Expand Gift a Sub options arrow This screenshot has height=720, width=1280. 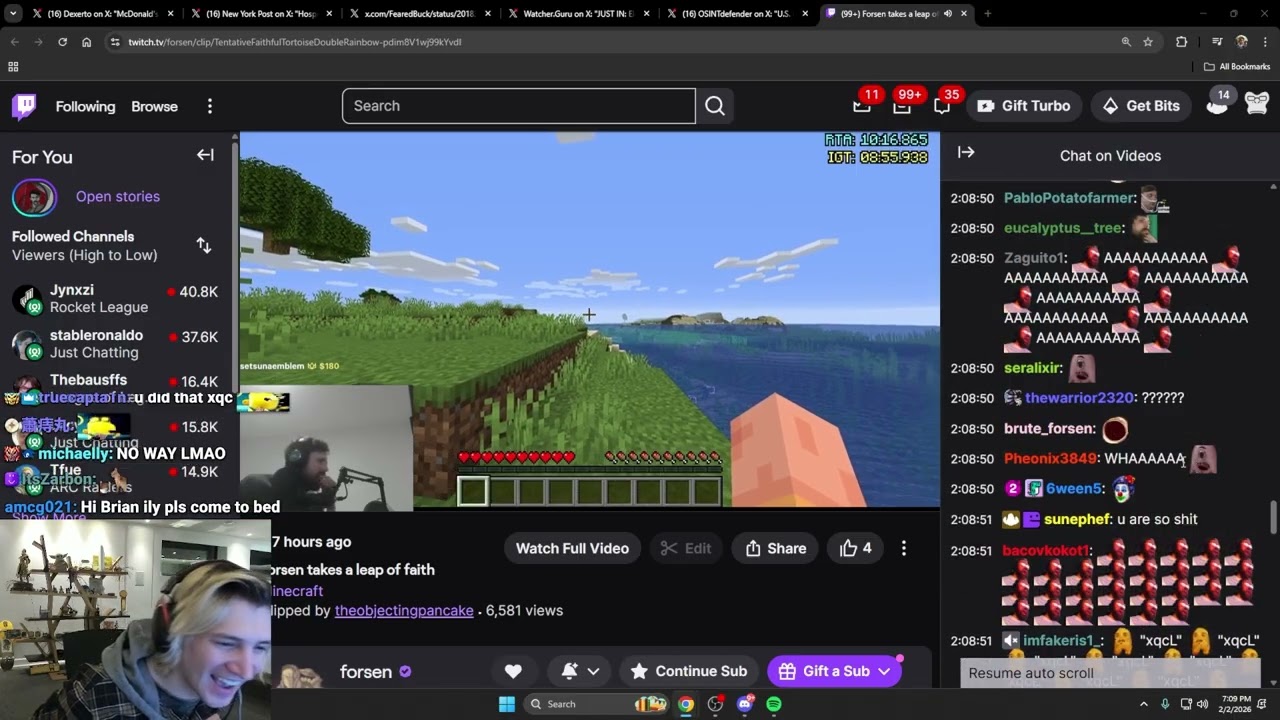coord(884,671)
